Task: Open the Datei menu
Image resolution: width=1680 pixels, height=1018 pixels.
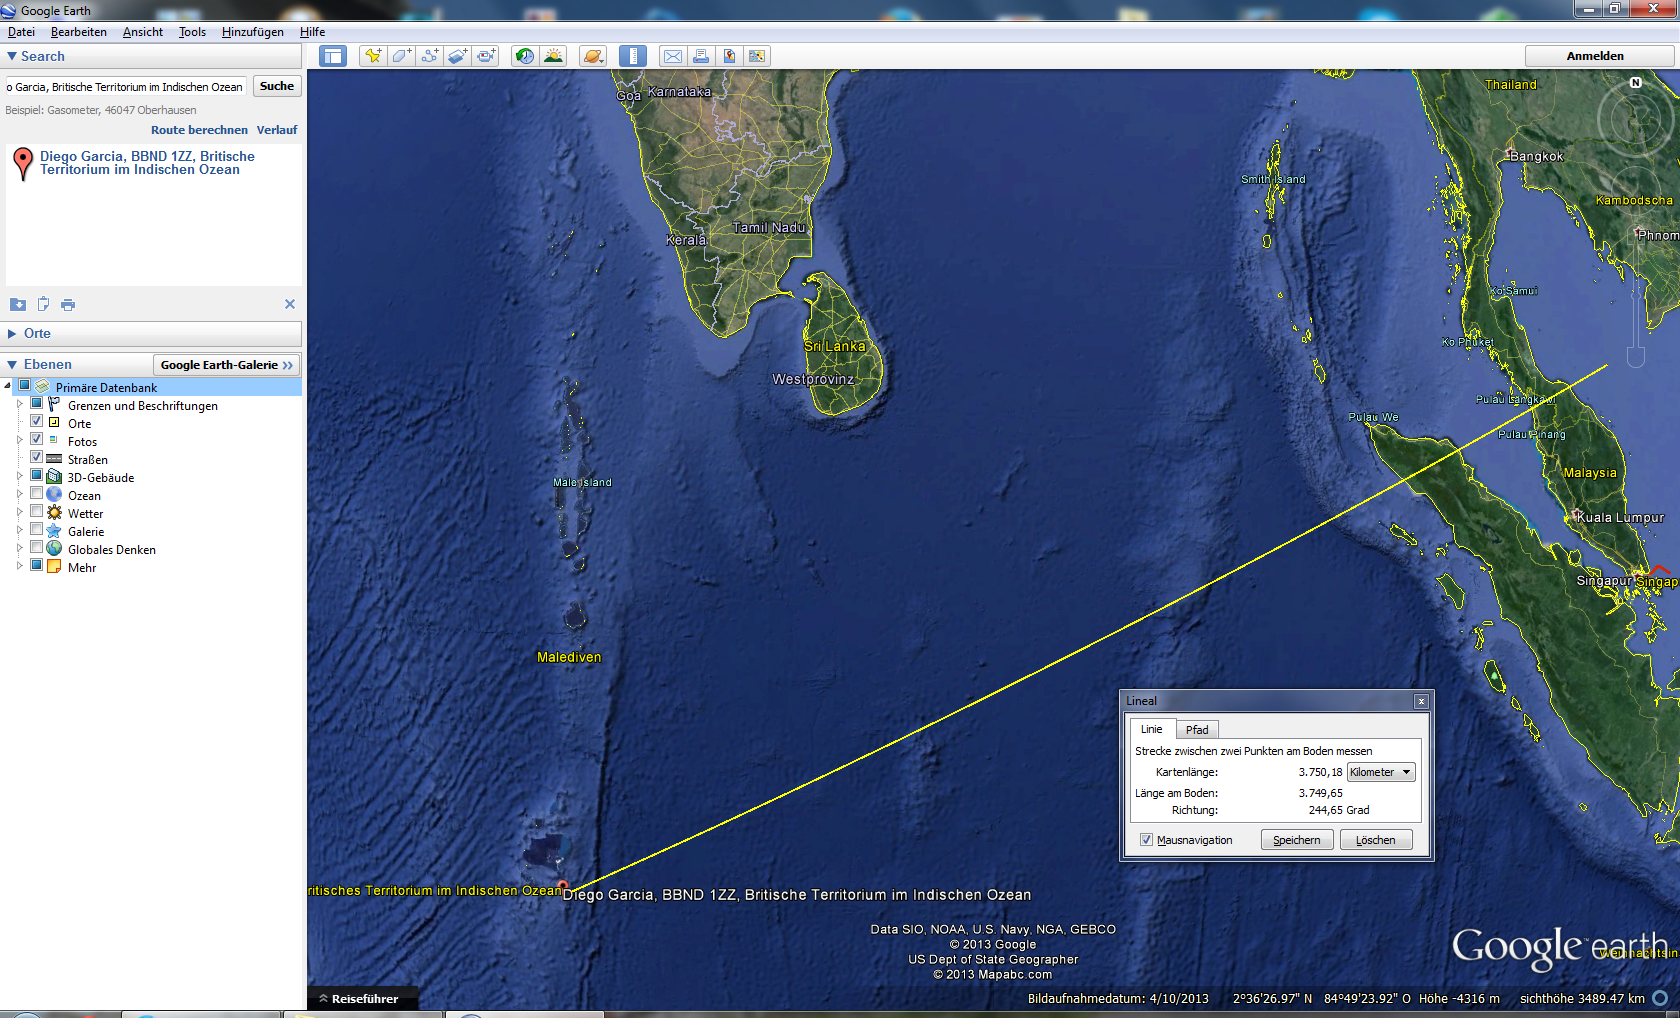Action: click(21, 32)
